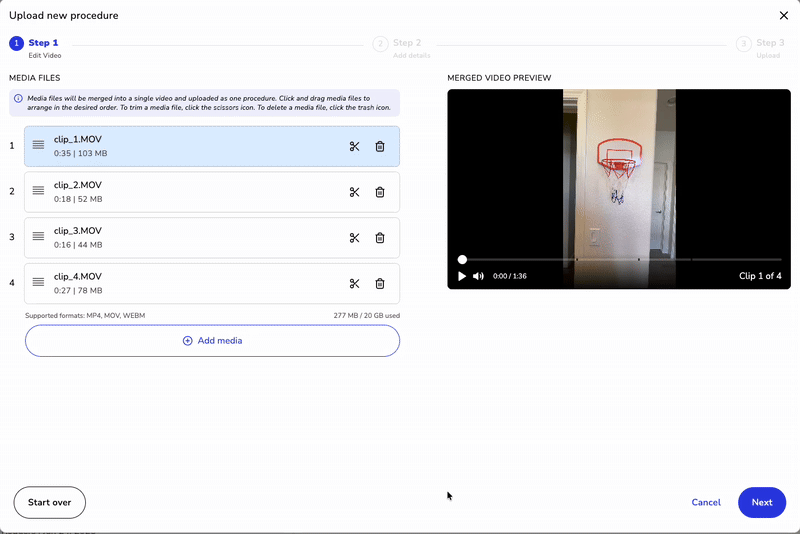Image resolution: width=800 pixels, height=534 pixels.
Task: Mute the video preview volume
Action: 478,276
